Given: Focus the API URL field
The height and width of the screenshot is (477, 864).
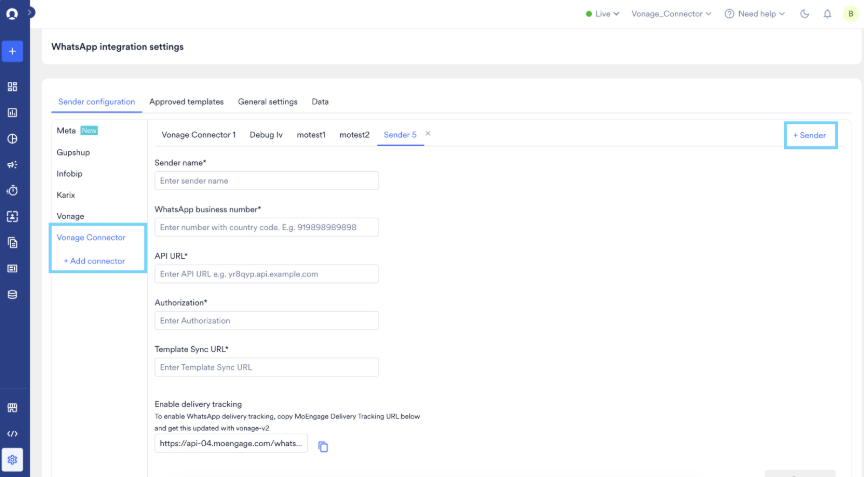Looking at the screenshot, I should 267,274.
